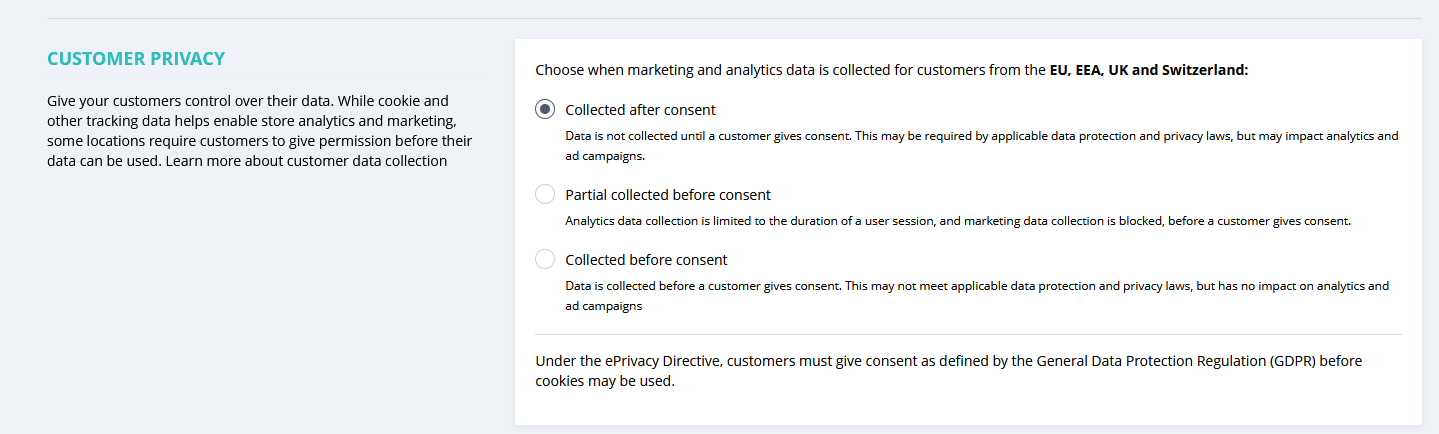The width and height of the screenshot is (1439, 434).
Task: Click the CUSTOMER PRIVACY section heading
Action: (x=136, y=59)
